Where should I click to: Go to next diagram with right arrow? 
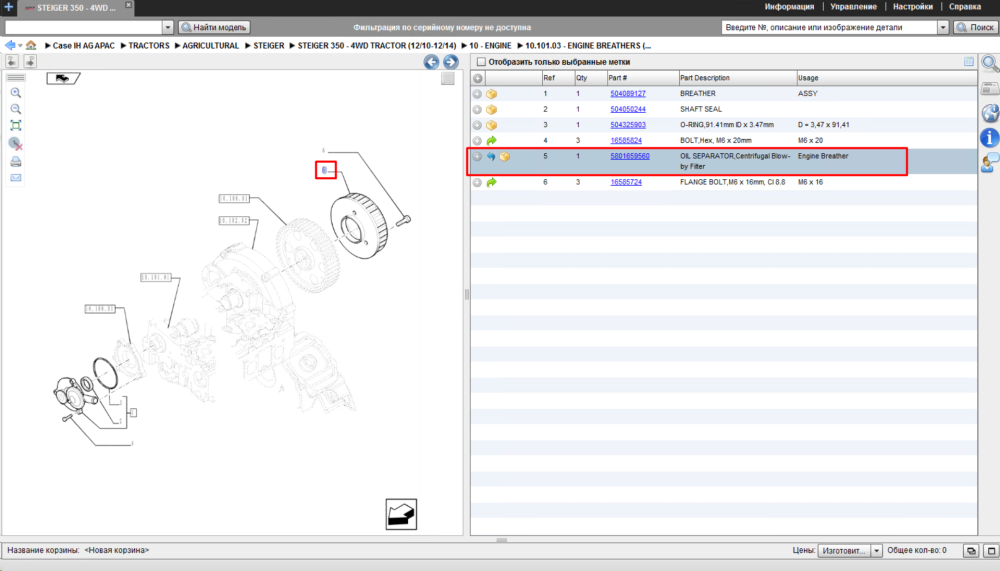tap(450, 62)
